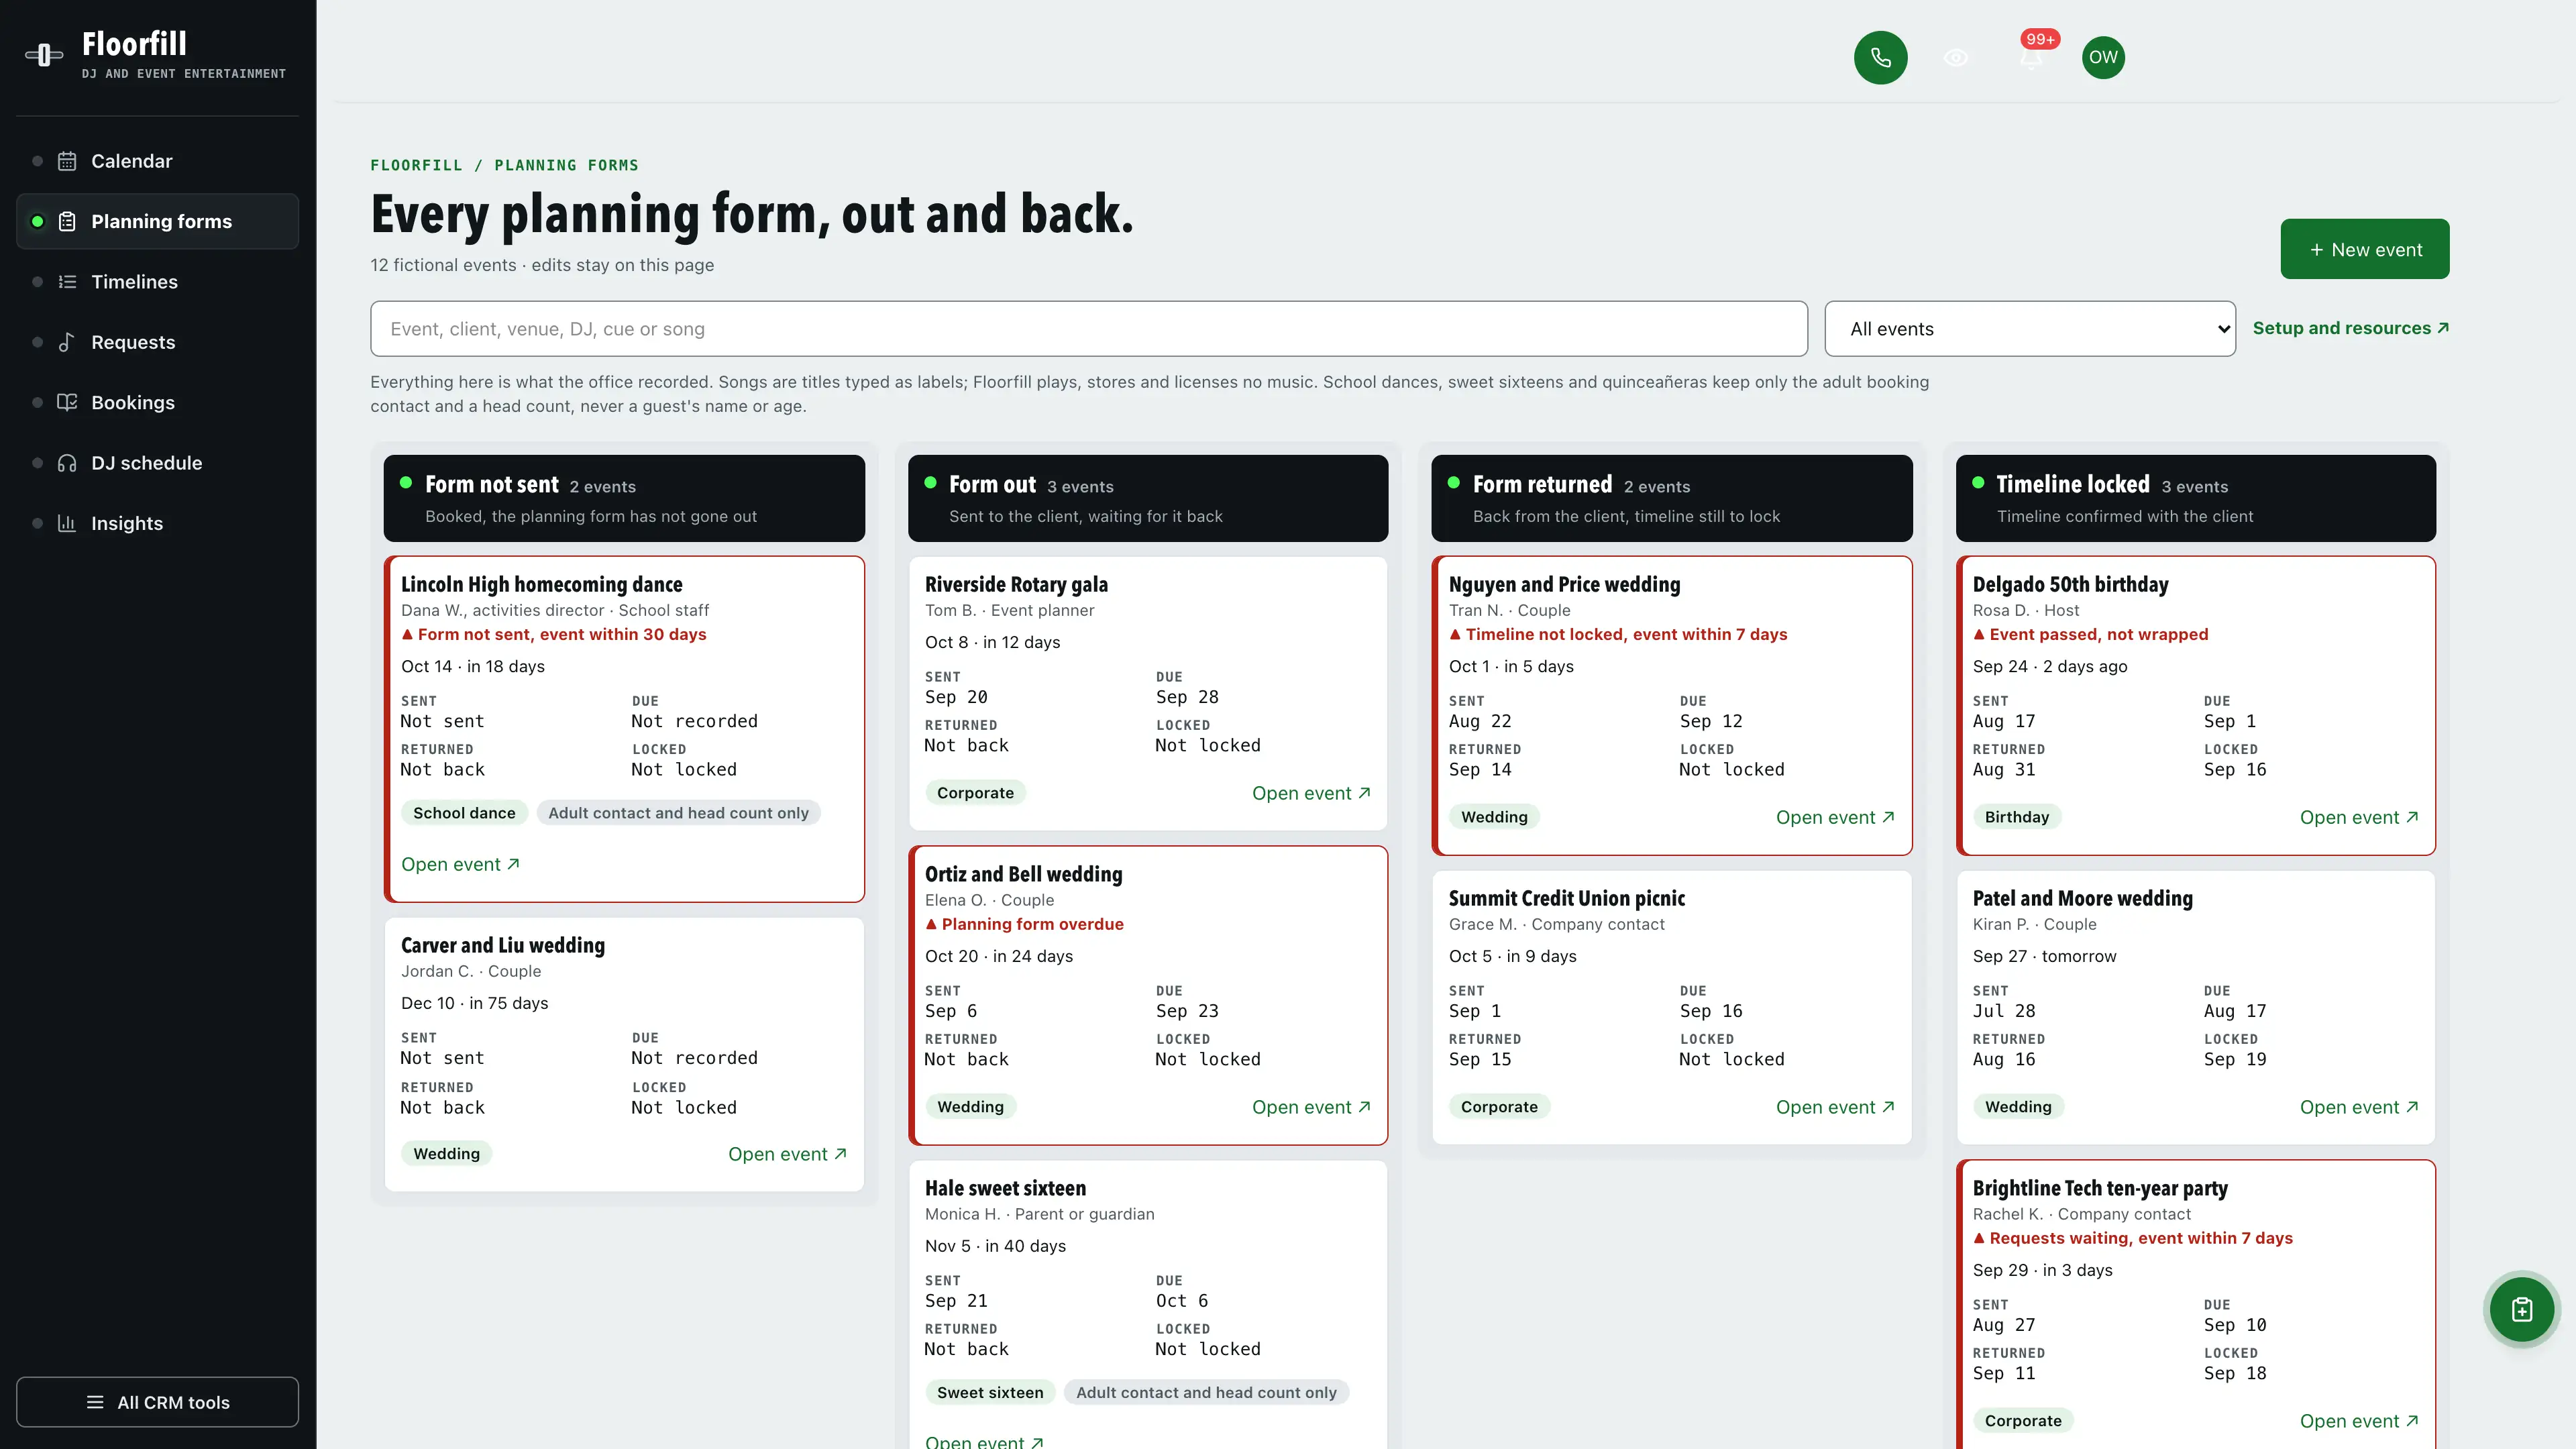Open event for Summit Credit Union picnic

point(1835,1107)
